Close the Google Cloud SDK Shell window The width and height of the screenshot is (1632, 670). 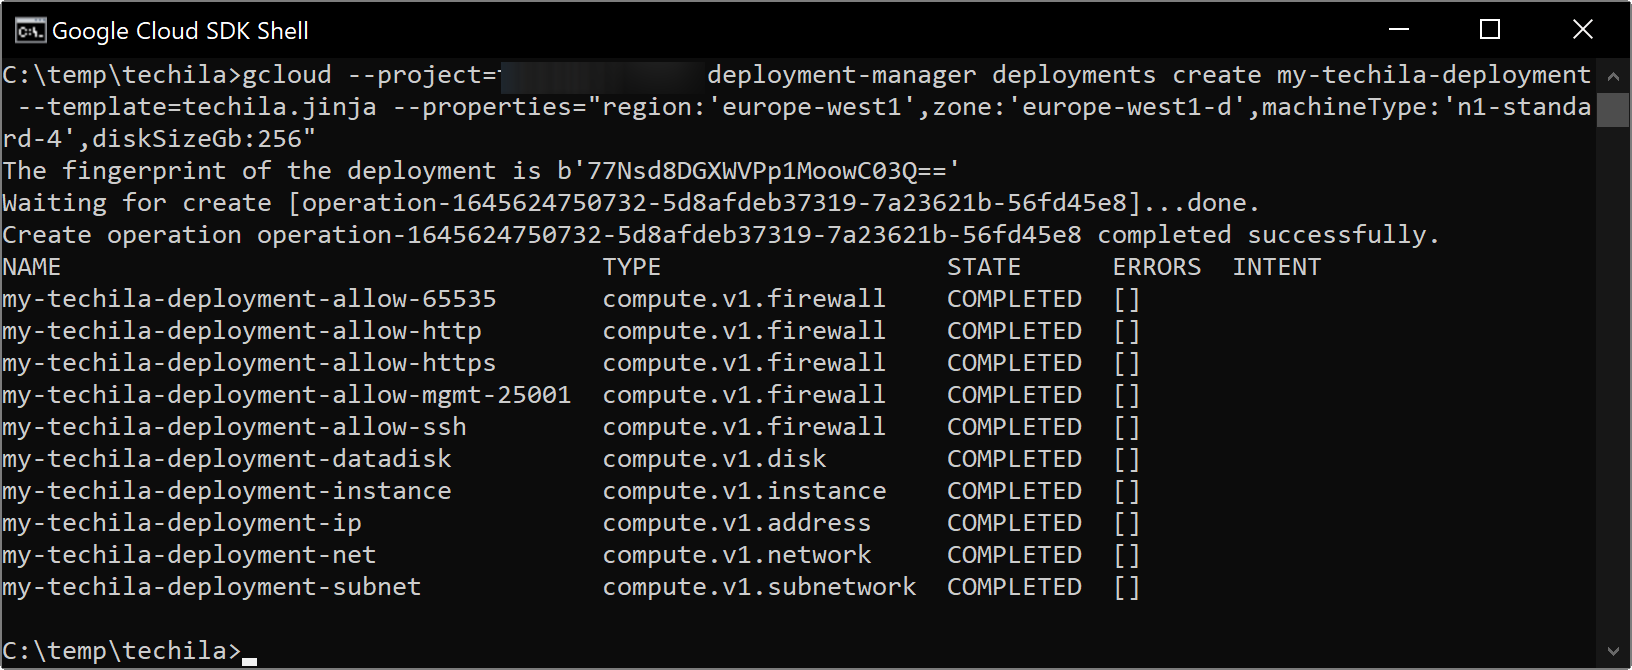(1582, 30)
